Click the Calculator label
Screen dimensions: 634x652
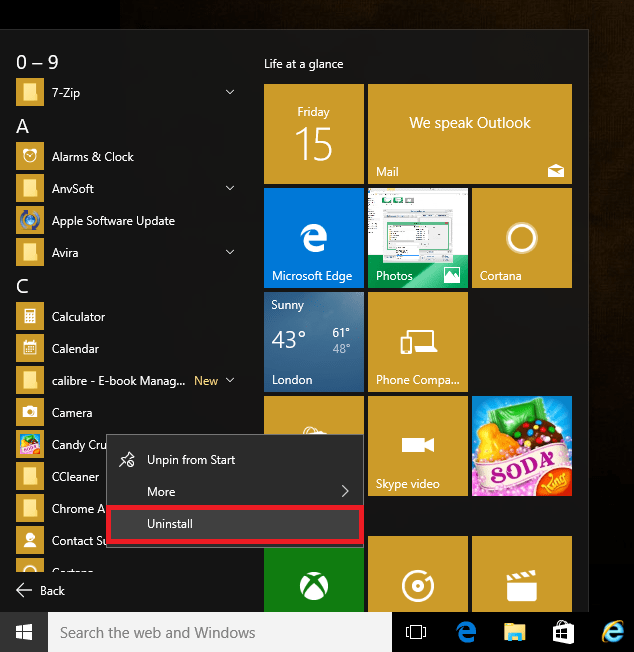(78, 317)
